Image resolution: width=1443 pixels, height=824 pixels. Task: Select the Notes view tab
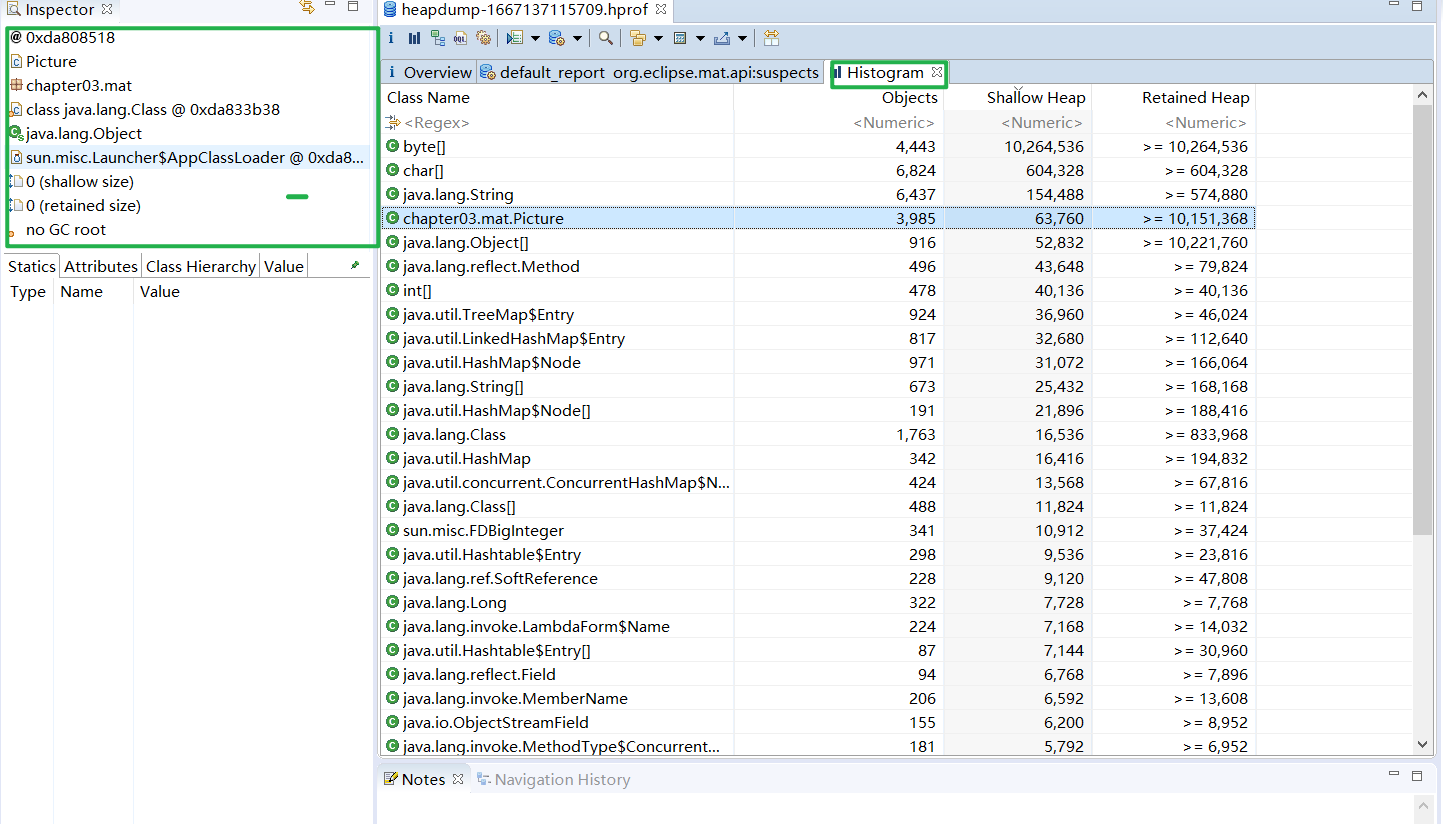pyautogui.click(x=423, y=779)
